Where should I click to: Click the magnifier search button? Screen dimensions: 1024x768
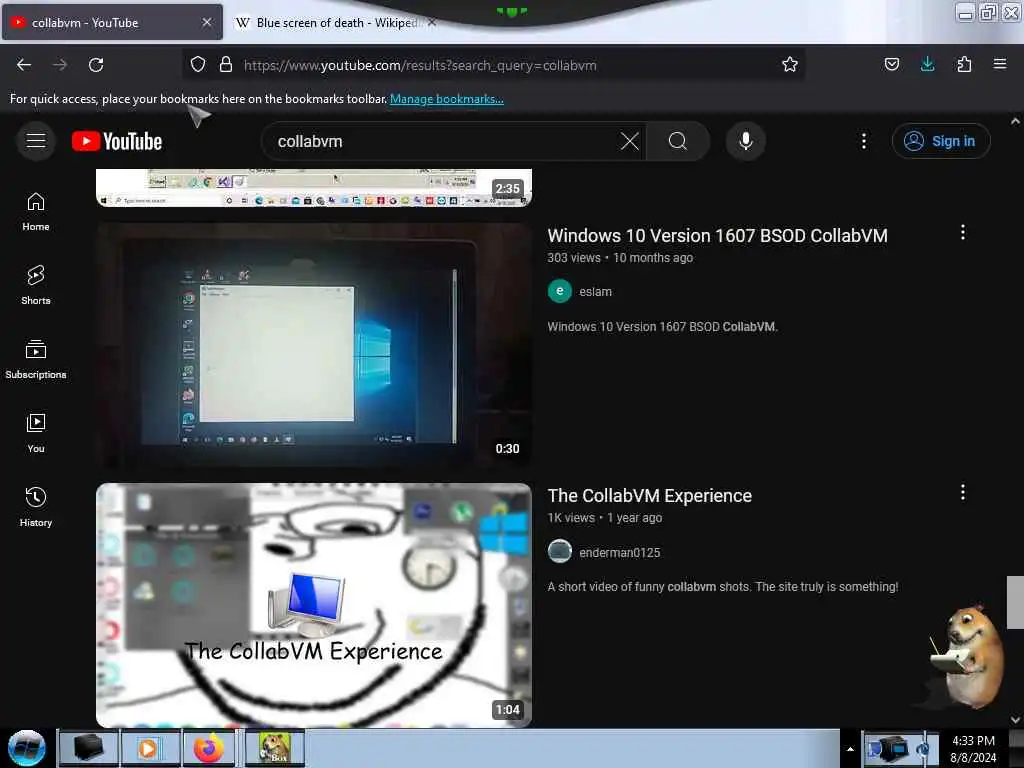click(x=678, y=141)
